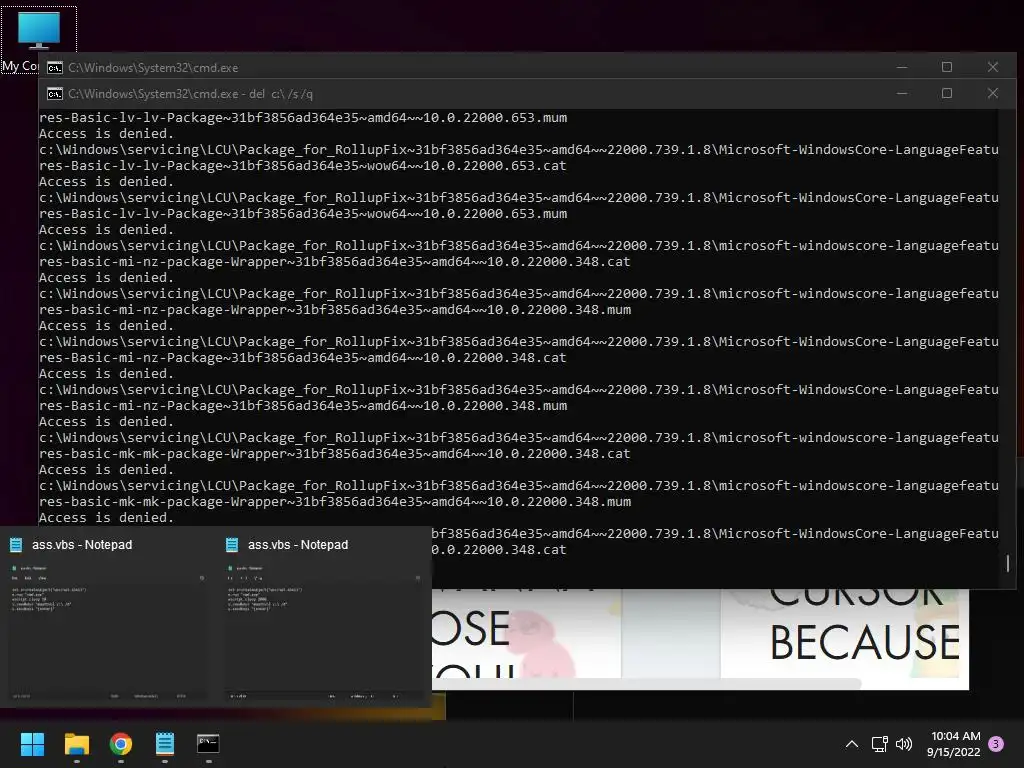Screen dimensions: 1024x768
Task: Click the horizontal scrollbar in background image window
Action: [647, 683]
